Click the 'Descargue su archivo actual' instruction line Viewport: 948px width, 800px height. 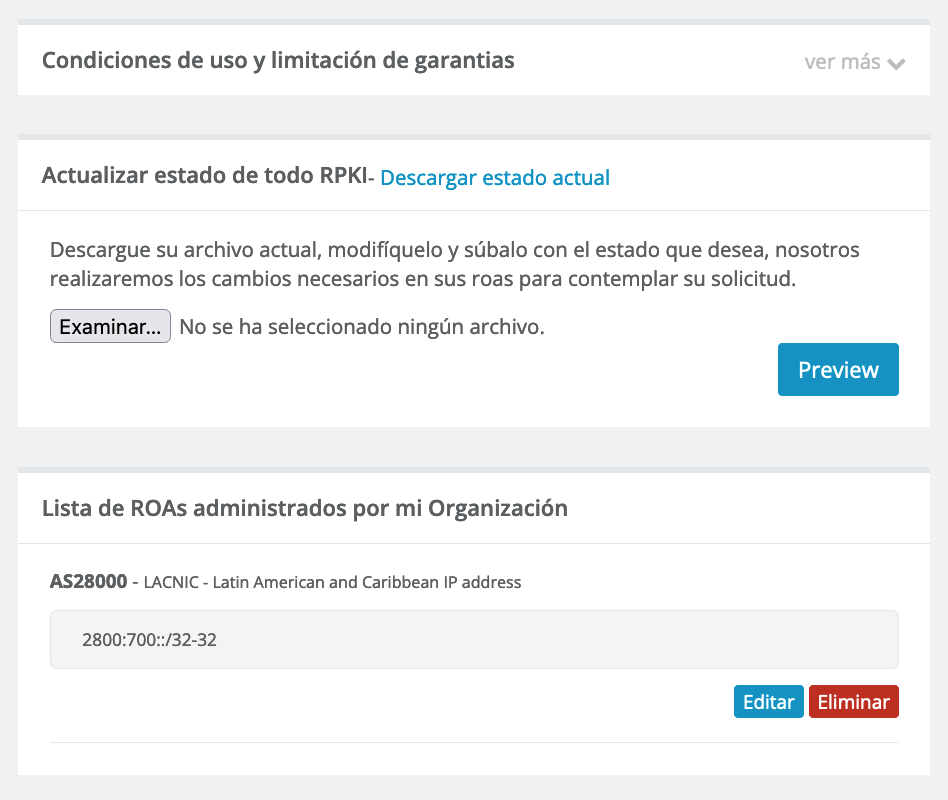(x=454, y=249)
